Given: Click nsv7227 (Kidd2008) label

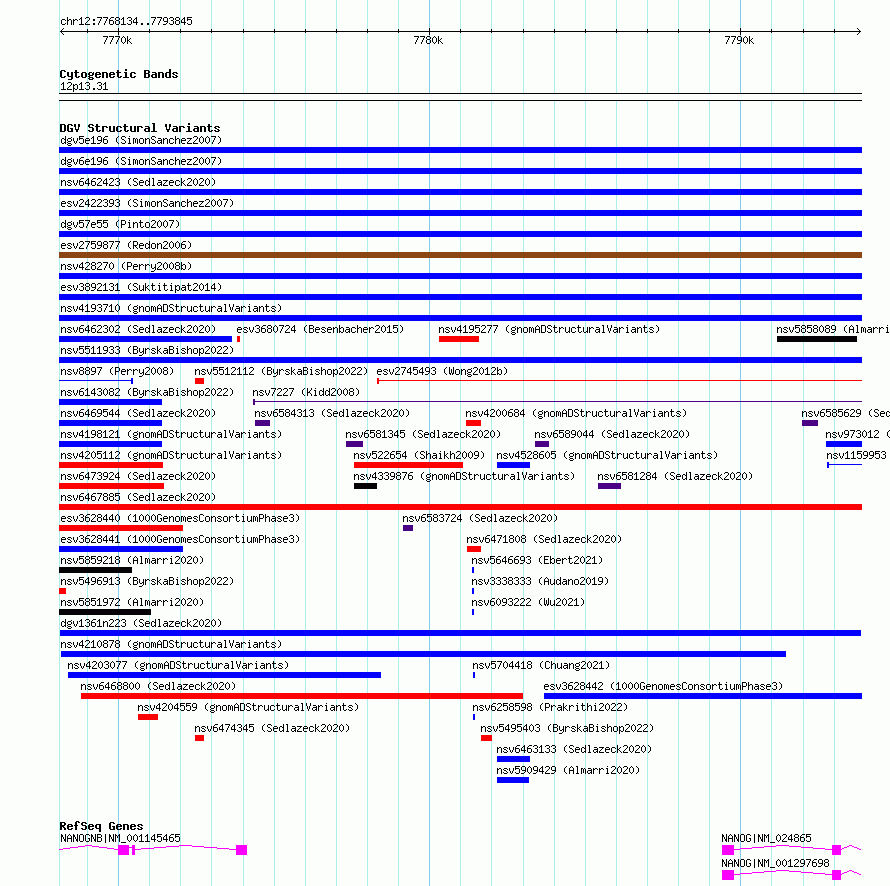Looking at the screenshot, I should pos(306,392).
